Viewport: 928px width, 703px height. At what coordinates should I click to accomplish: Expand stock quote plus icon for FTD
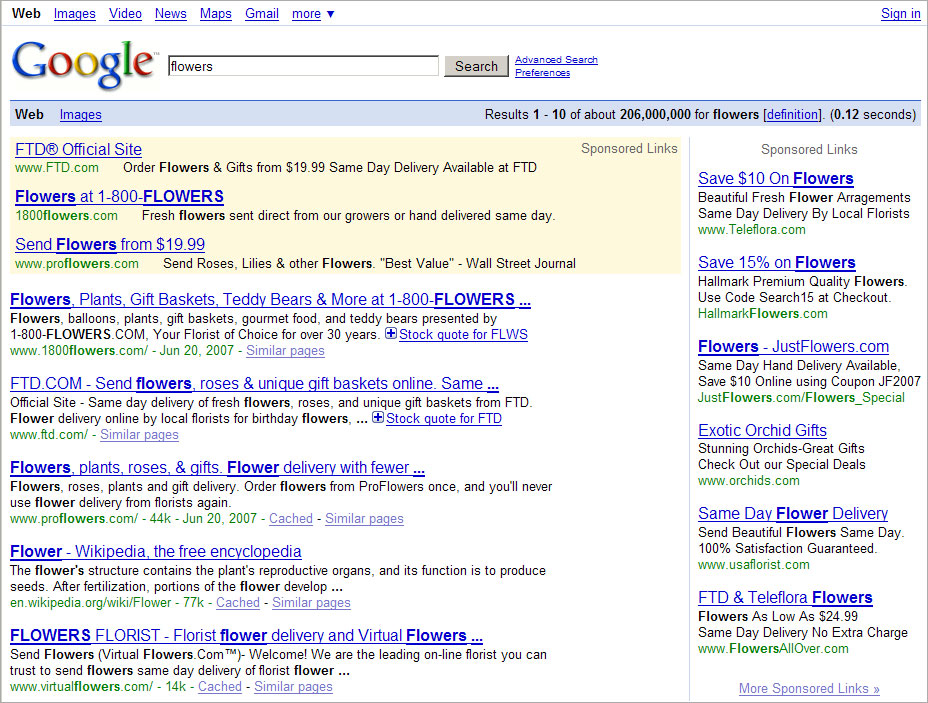point(377,418)
